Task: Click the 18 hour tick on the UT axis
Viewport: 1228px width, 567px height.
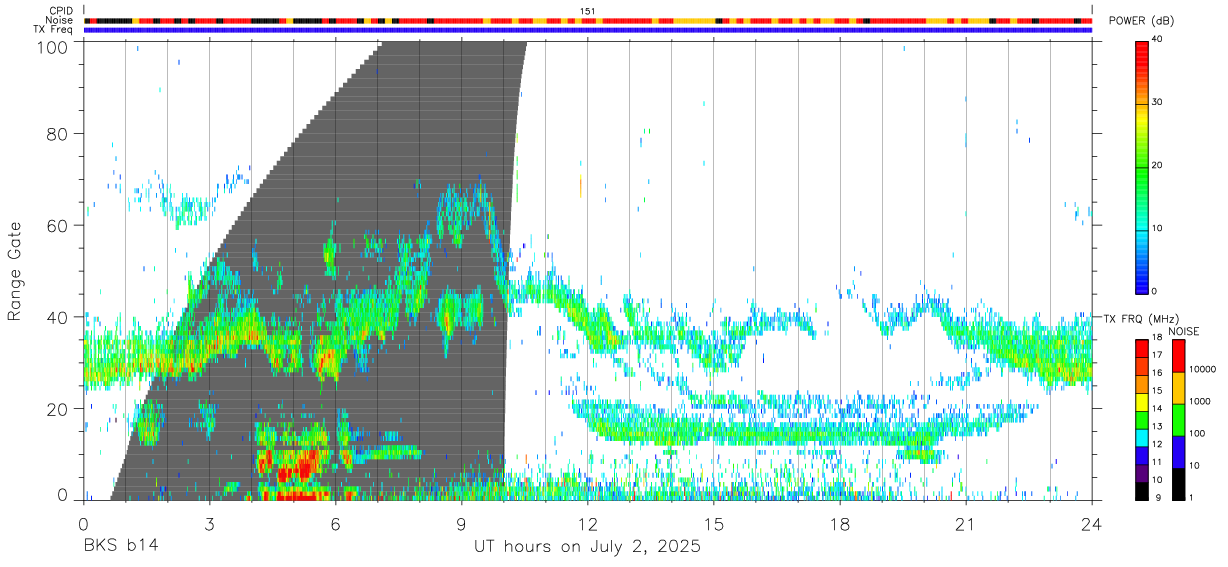Action: tap(840, 524)
